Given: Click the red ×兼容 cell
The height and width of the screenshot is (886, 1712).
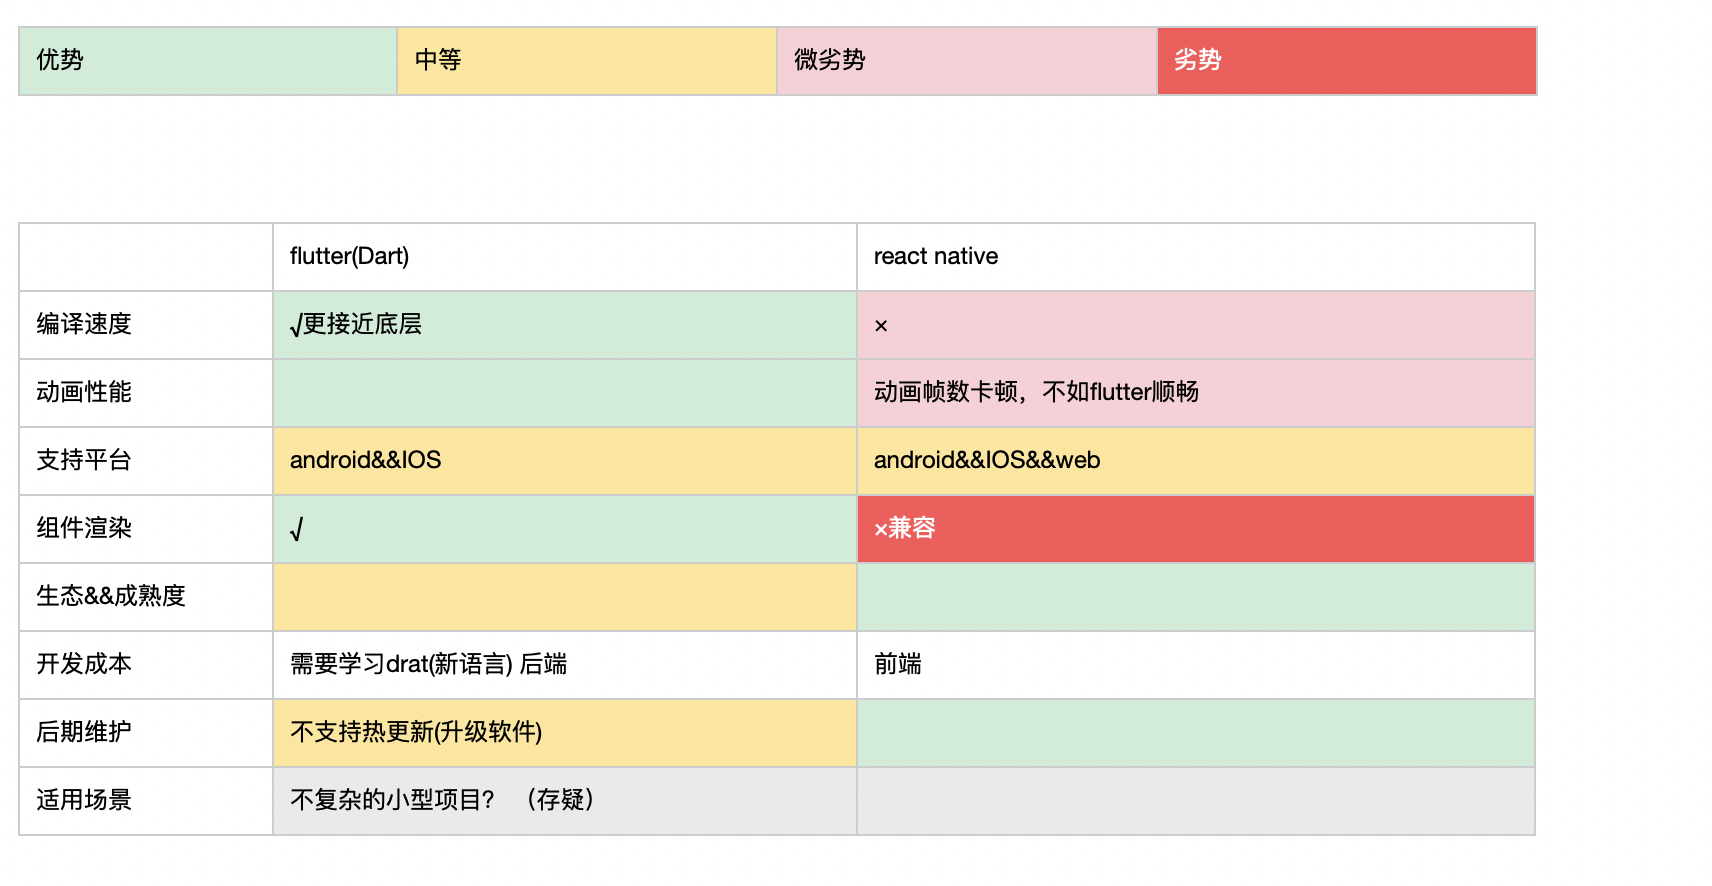Looking at the screenshot, I should [1196, 529].
